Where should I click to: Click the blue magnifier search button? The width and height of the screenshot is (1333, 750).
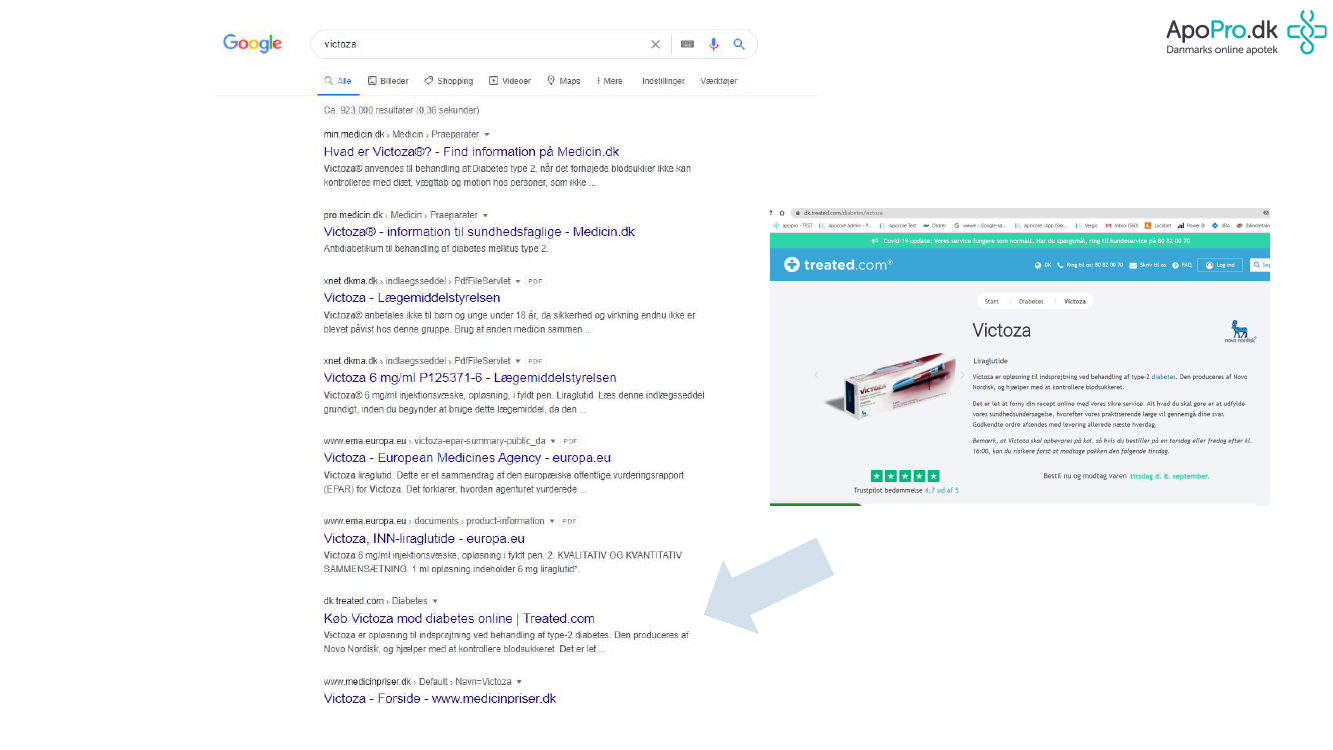[739, 44]
